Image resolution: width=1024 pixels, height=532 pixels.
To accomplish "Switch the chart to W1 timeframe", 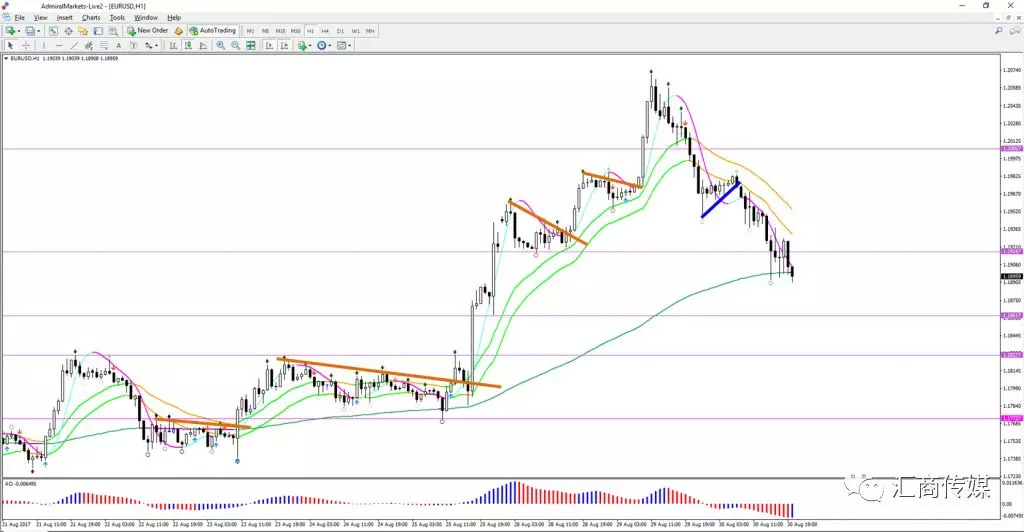I will coord(355,31).
